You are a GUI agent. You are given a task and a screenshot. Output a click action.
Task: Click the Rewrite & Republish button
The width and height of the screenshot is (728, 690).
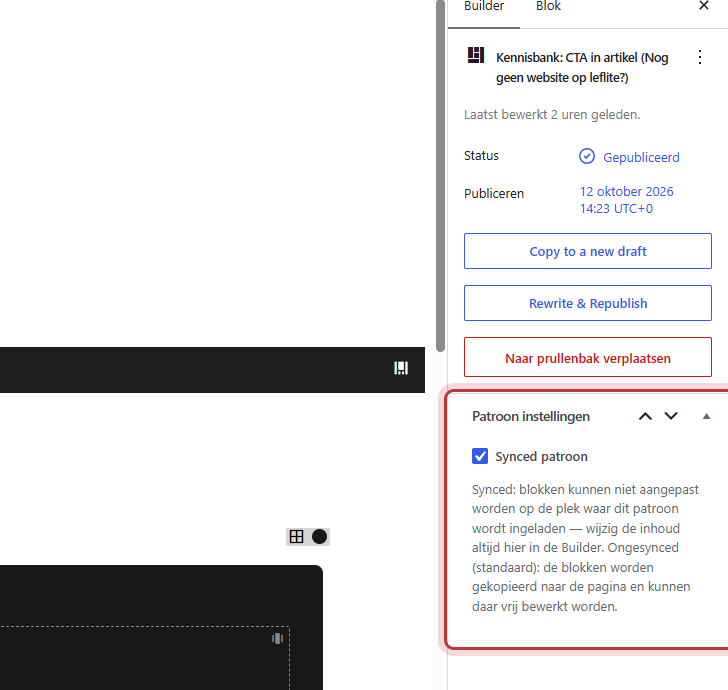588,303
